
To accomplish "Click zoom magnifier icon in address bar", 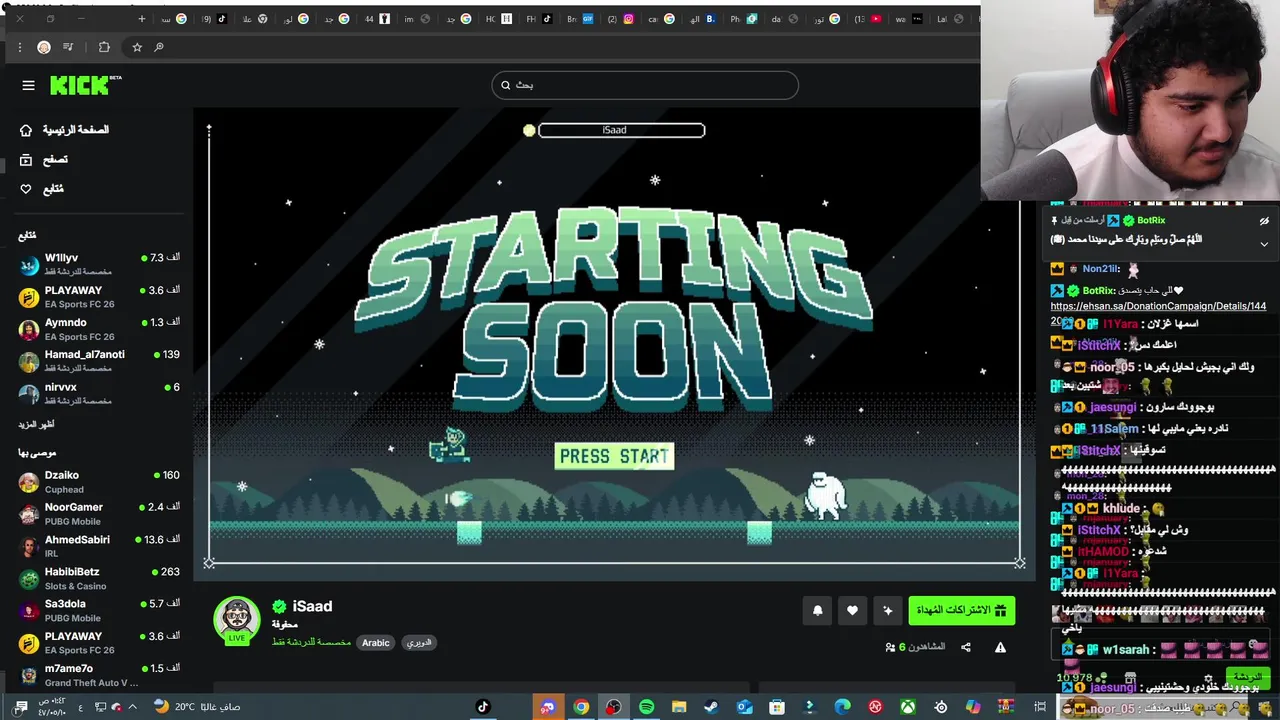I will (159, 47).
